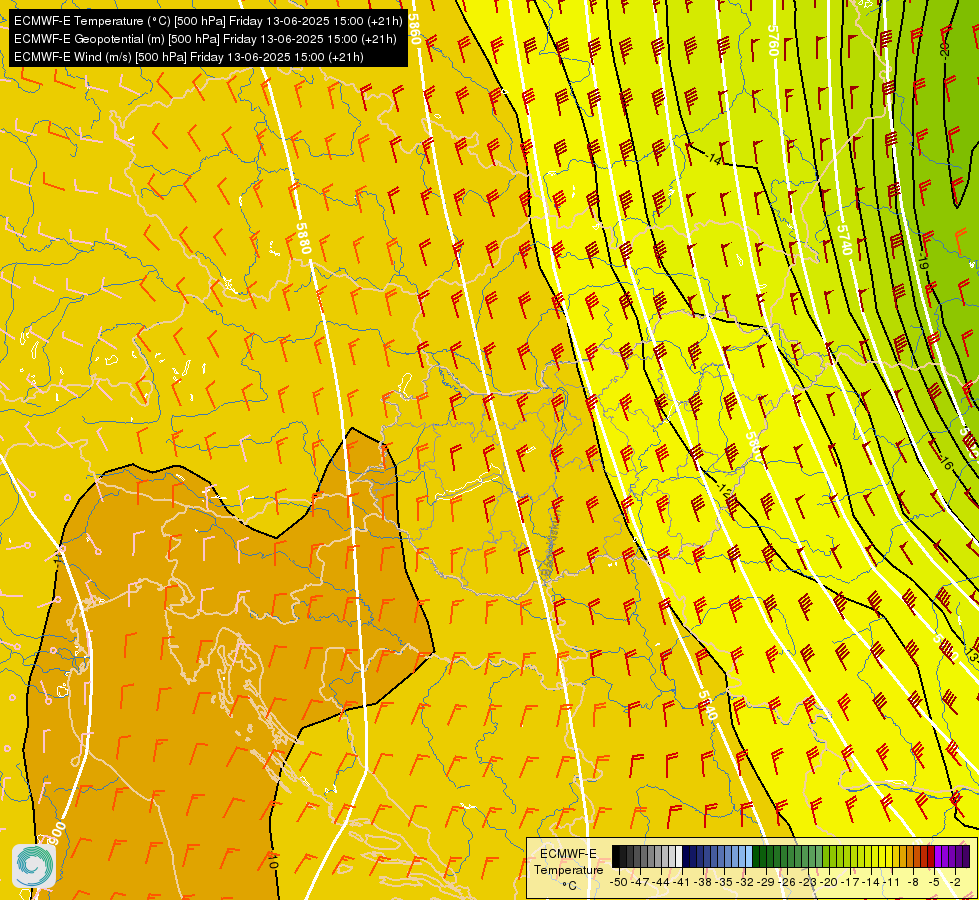Select the 'ECMWF-E Geopotential (m) [500 hPa]' title line
This screenshot has height=900, width=979.
tap(205, 39)
